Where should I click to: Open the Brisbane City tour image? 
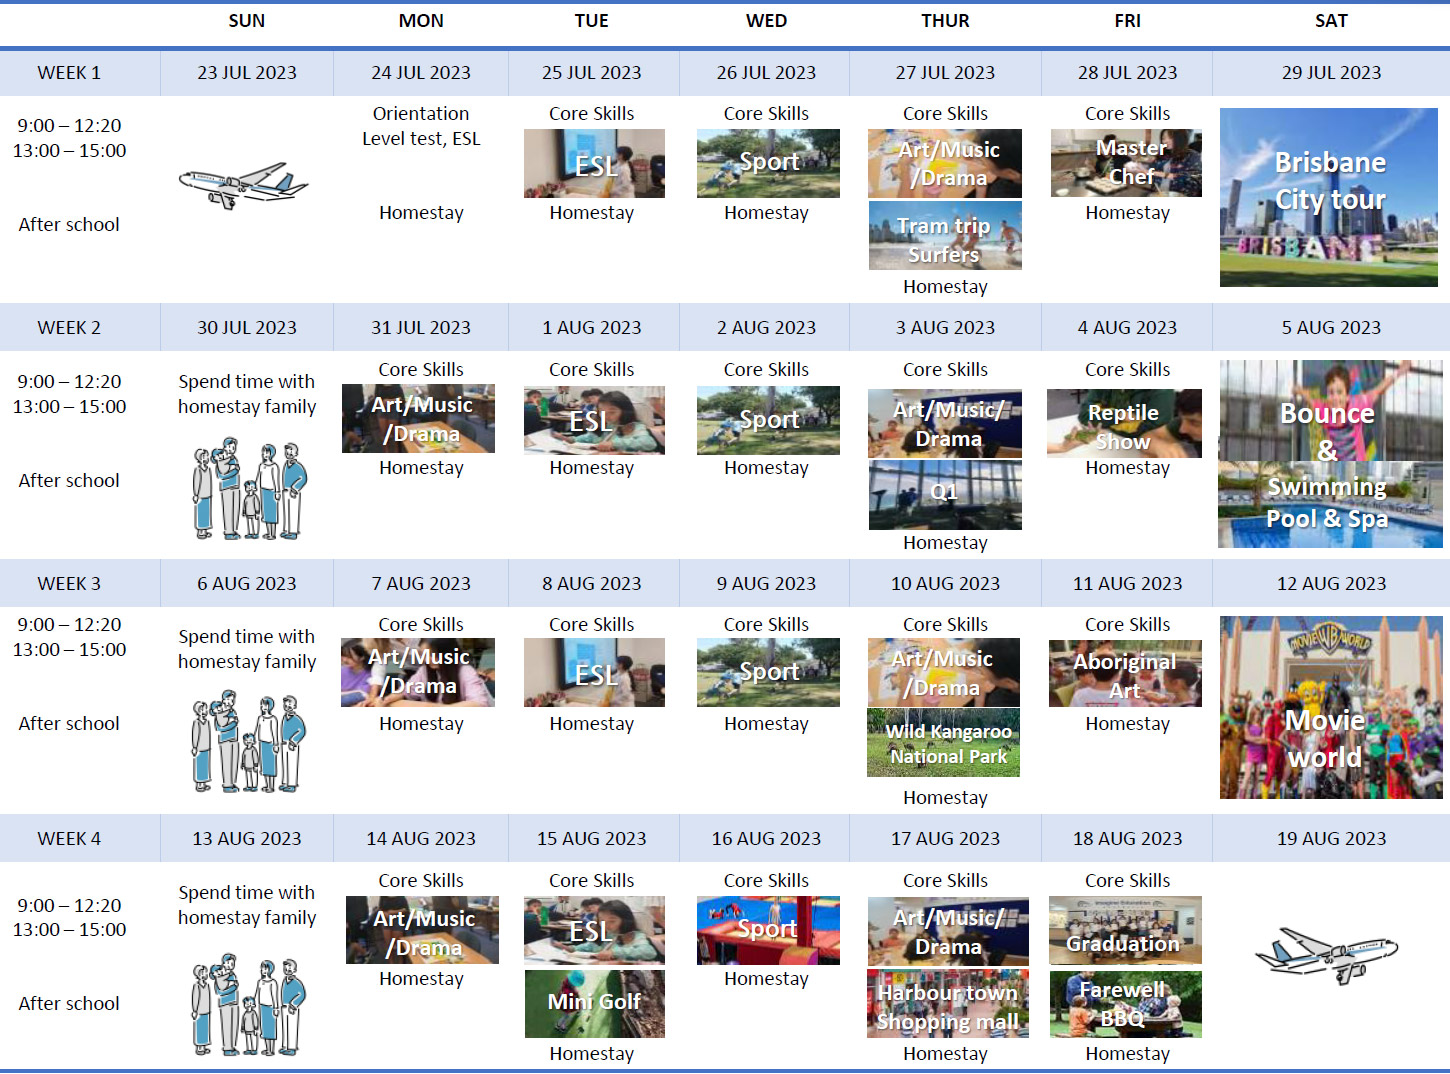[1329, 197]
